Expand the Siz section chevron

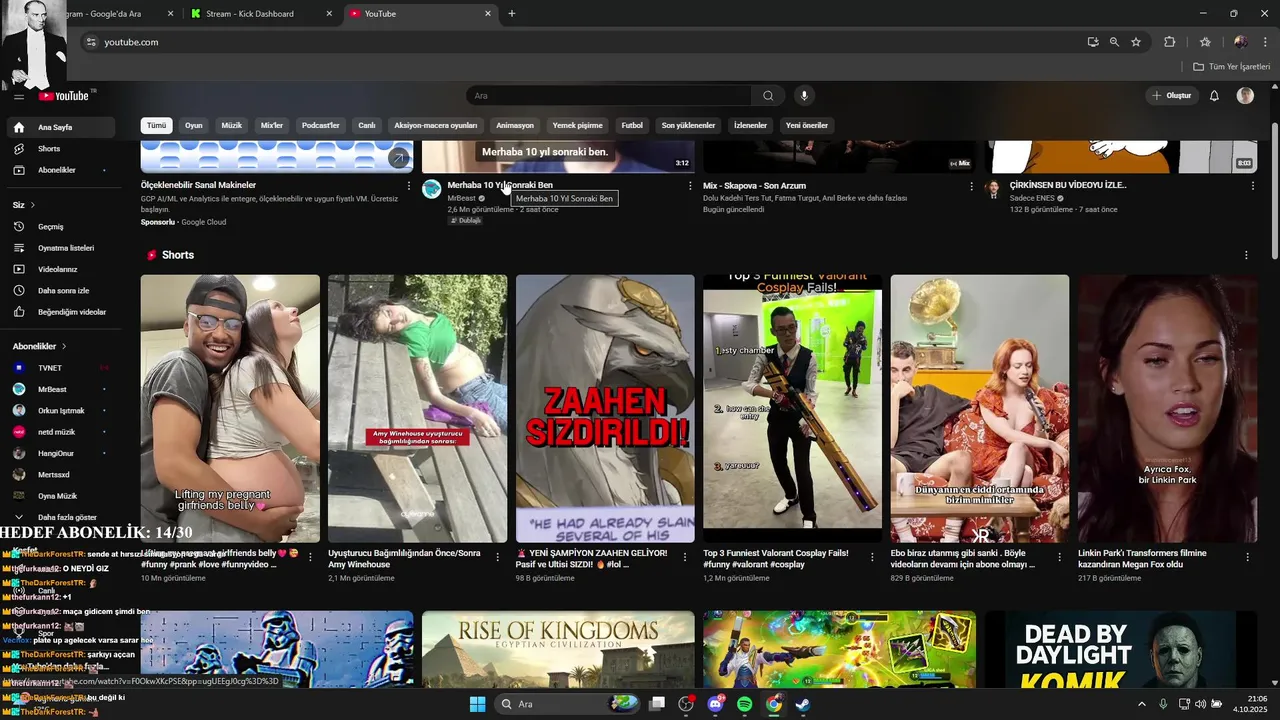[32, 205]
